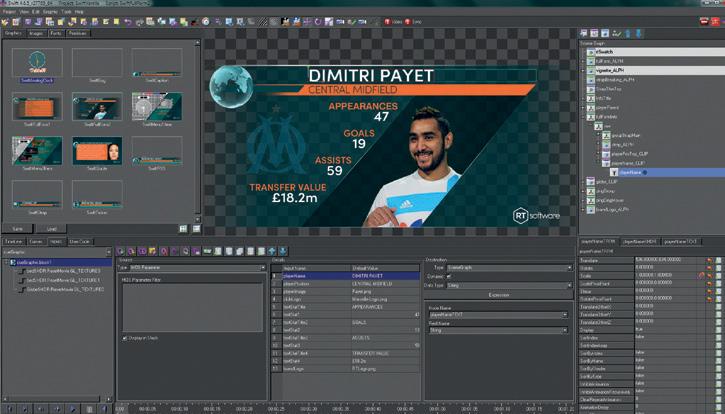Click the first icon in the main toolbar
Viewport: 725px width, 414px height.
(x=6, y=22)
